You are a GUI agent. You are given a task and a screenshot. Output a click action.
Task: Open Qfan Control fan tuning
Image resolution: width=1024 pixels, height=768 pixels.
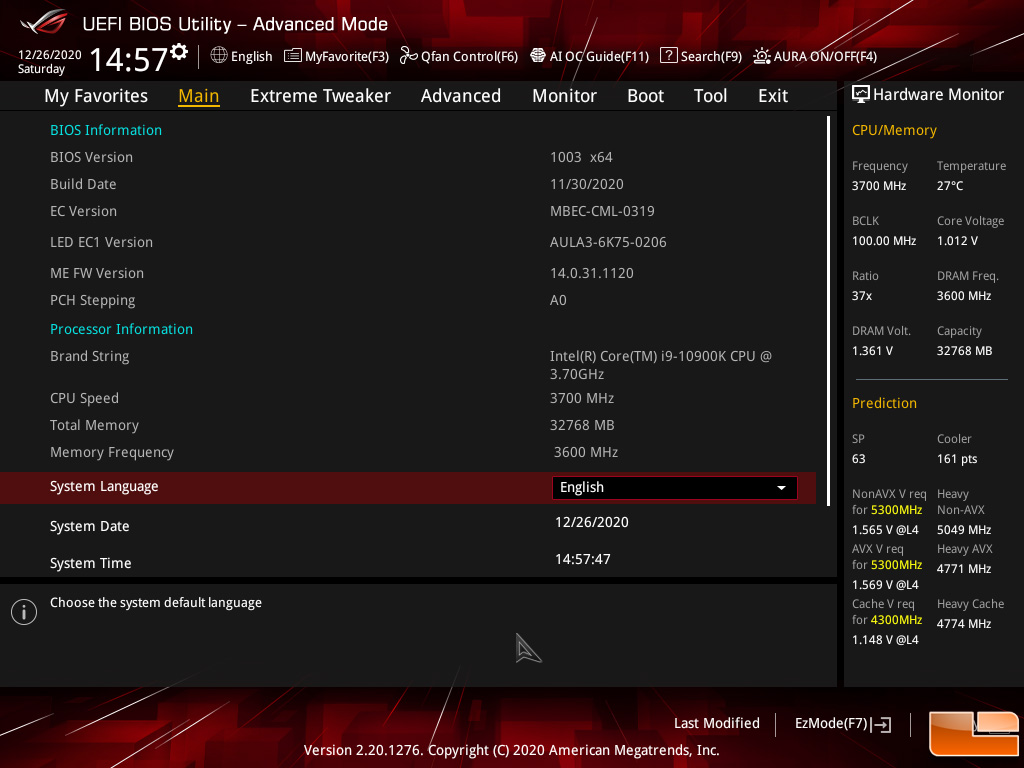pyautogui.click(x=459, y=56)
